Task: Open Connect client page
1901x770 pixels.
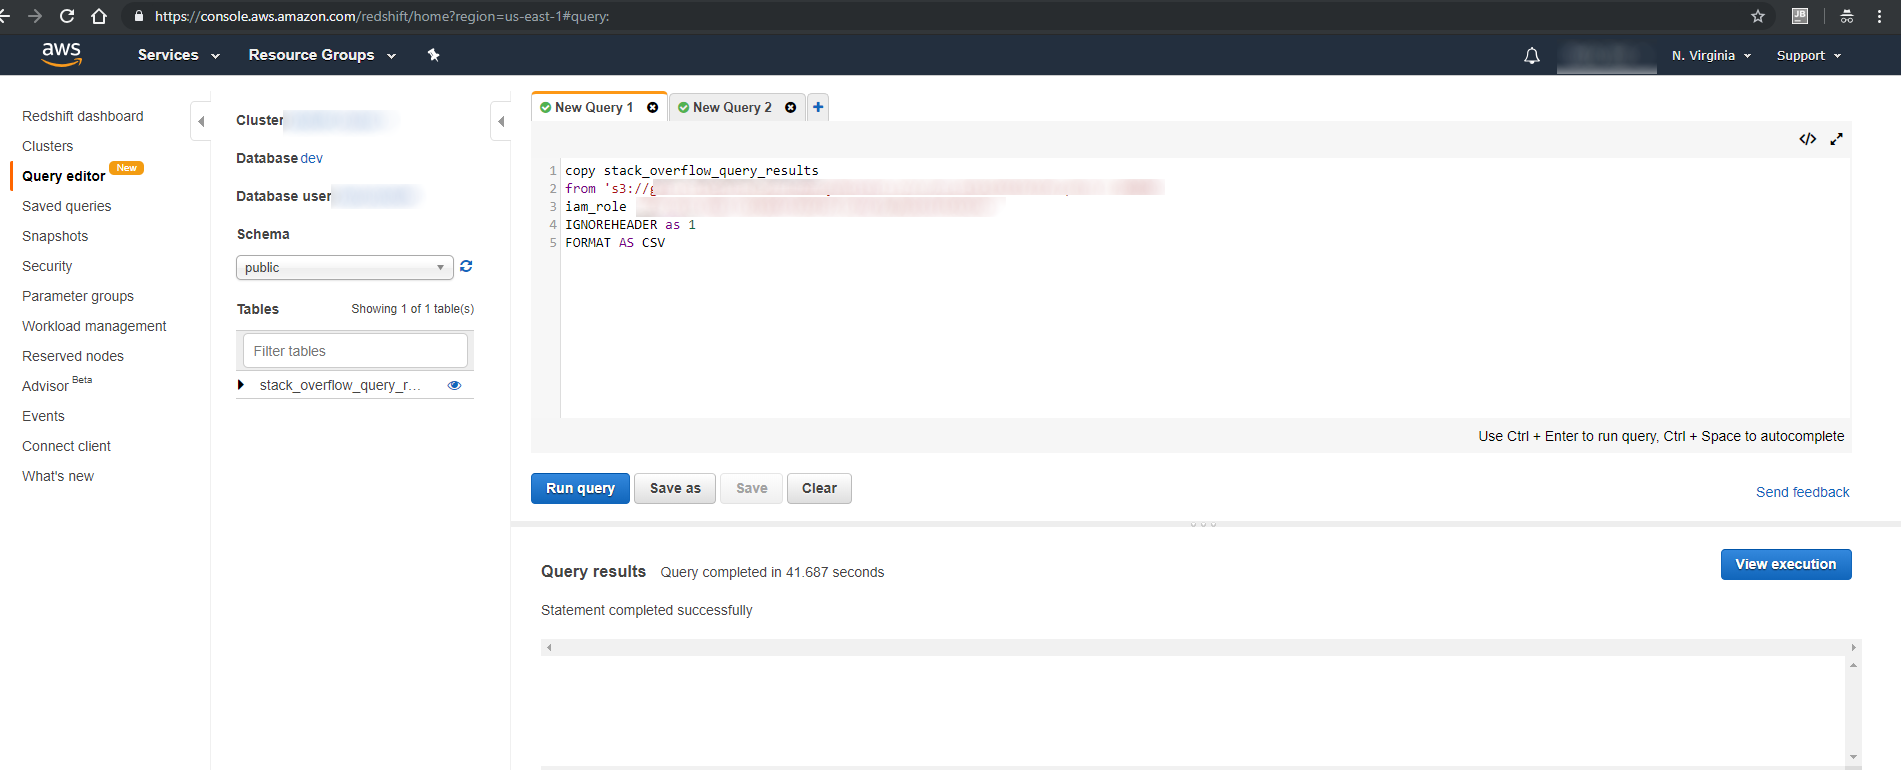Action: (66, 446)
